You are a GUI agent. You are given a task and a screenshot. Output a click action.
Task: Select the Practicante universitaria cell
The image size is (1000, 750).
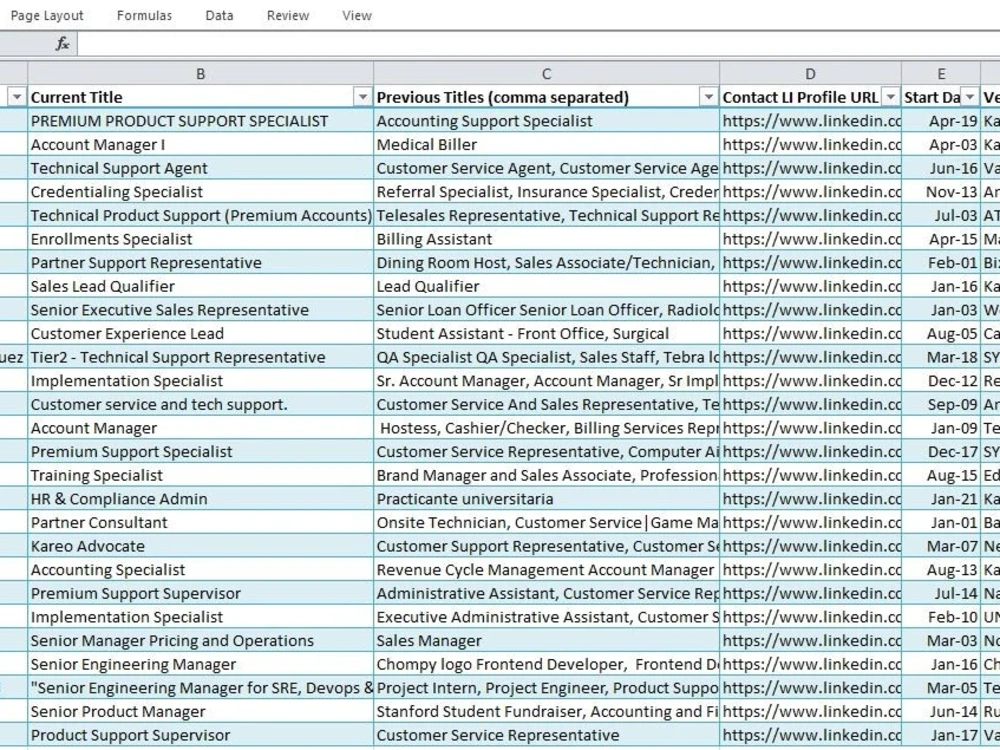547,499
